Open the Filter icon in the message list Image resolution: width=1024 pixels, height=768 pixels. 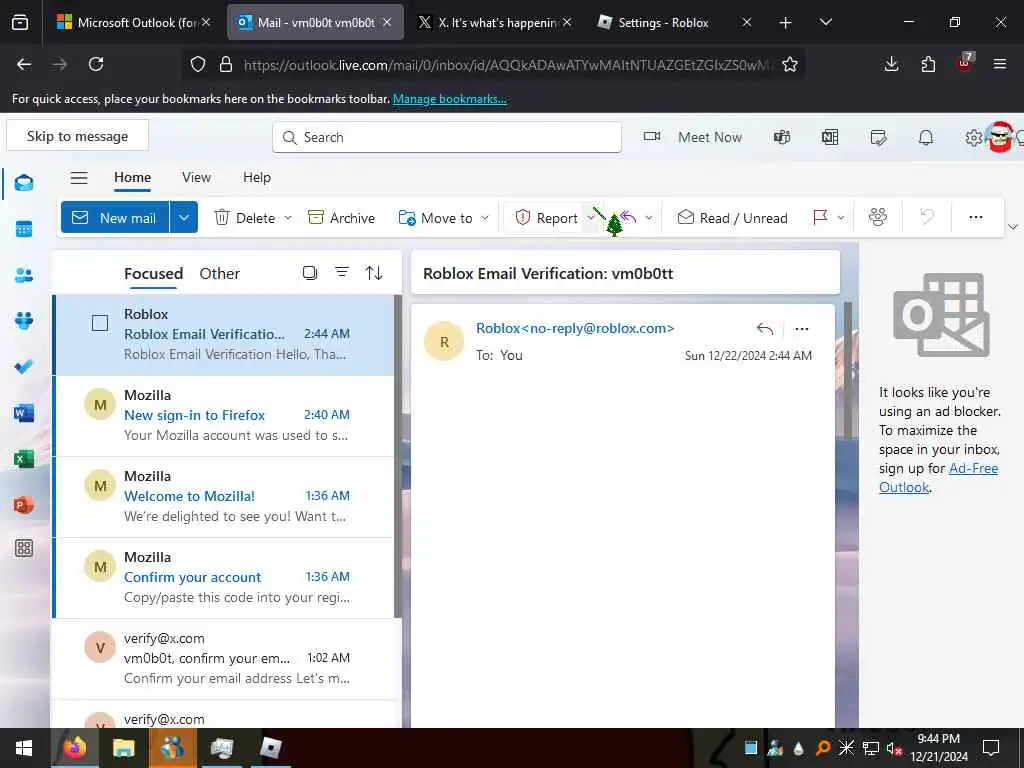coord(342,272)
